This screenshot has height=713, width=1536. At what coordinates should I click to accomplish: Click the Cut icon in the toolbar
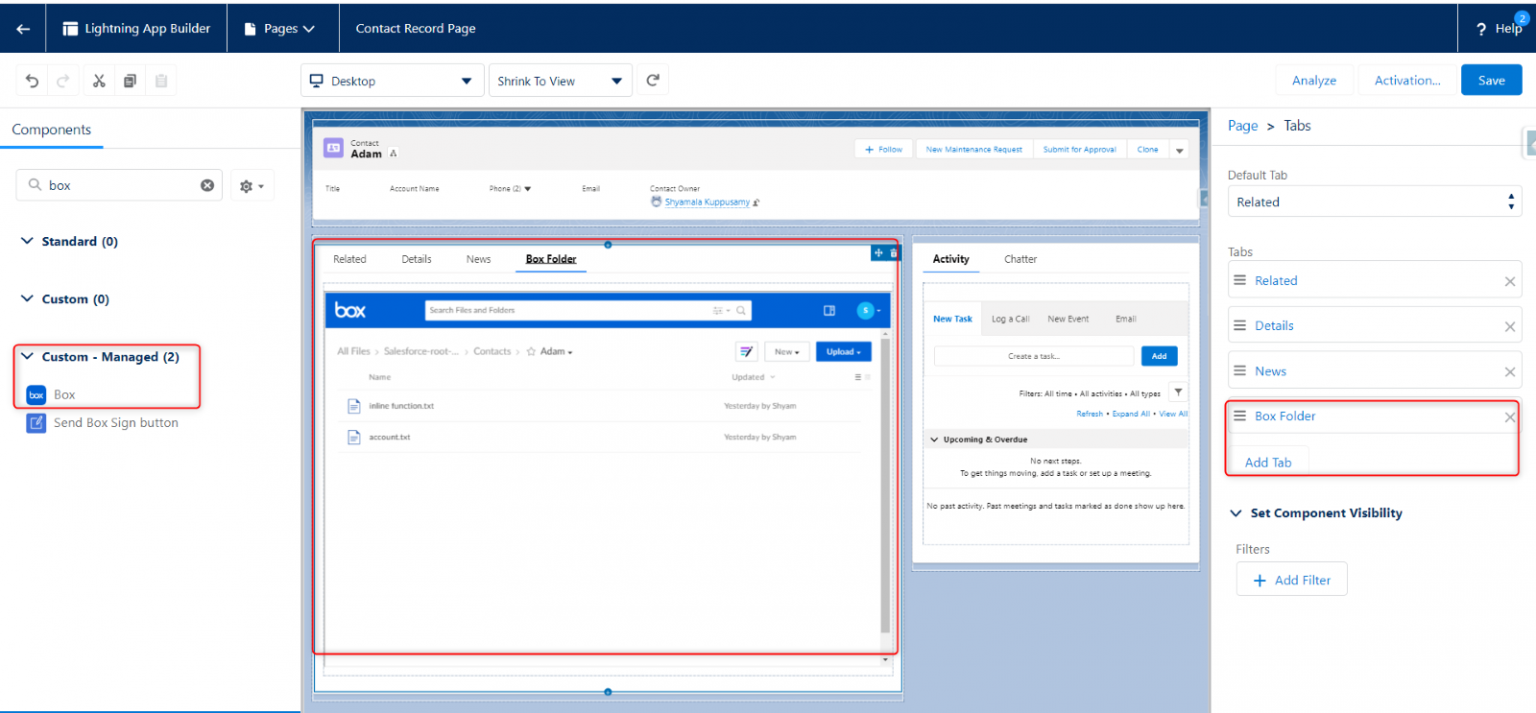98,80
